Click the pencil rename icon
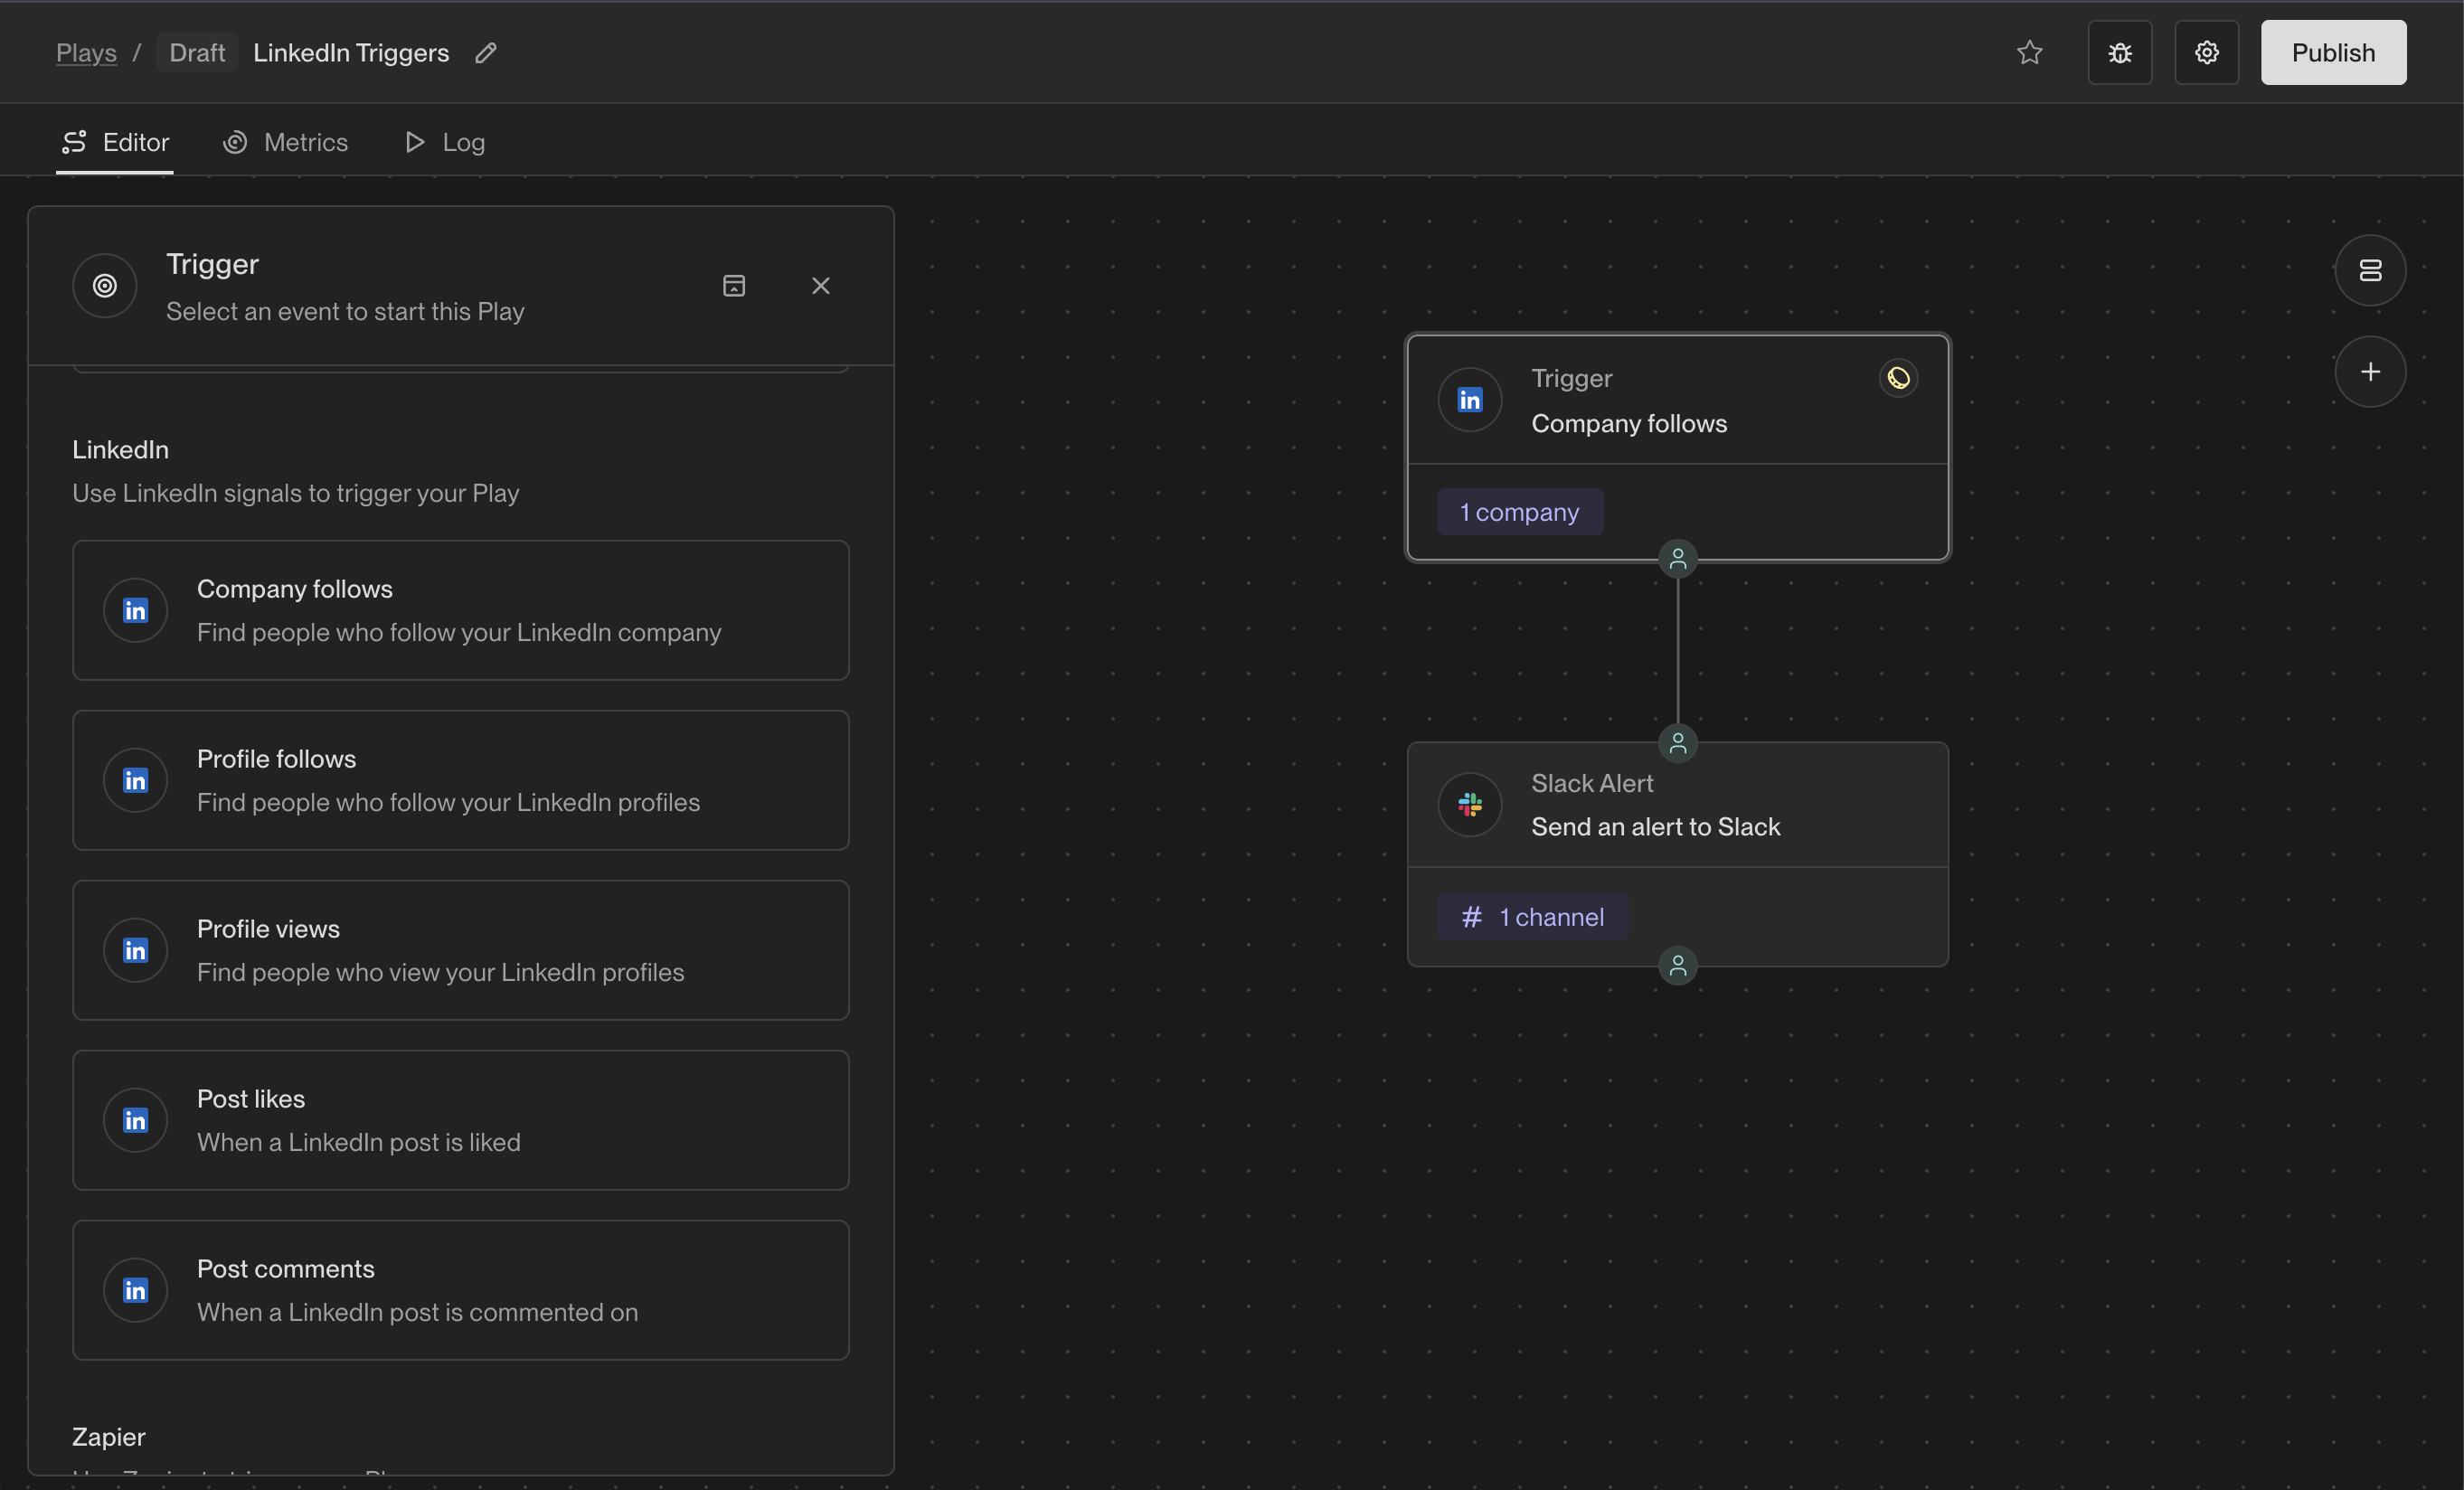 [x=486, y=53]
